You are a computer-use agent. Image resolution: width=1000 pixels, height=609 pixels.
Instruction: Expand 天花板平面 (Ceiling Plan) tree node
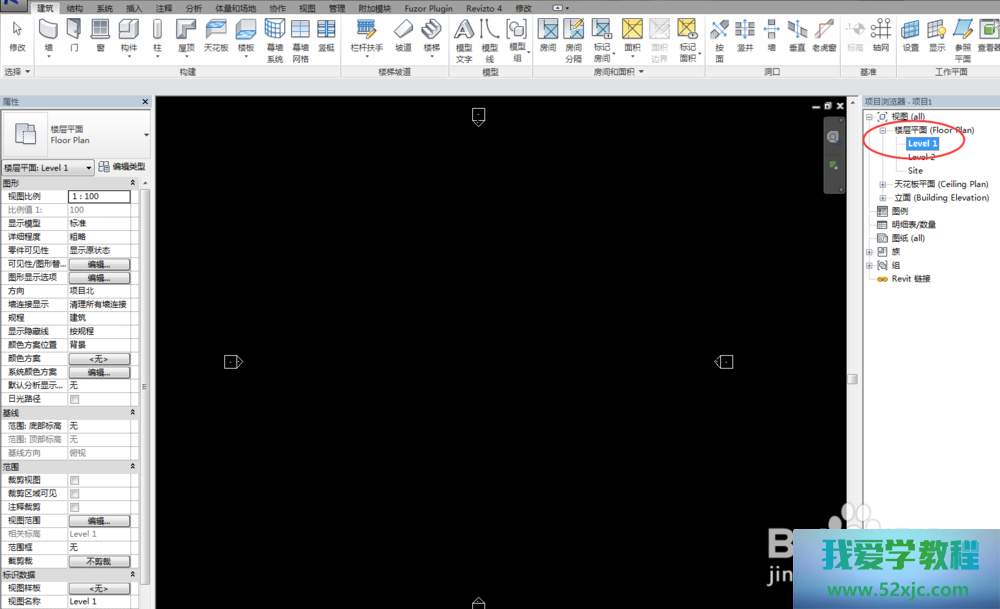pyautogui.click(x=882, y=184)
